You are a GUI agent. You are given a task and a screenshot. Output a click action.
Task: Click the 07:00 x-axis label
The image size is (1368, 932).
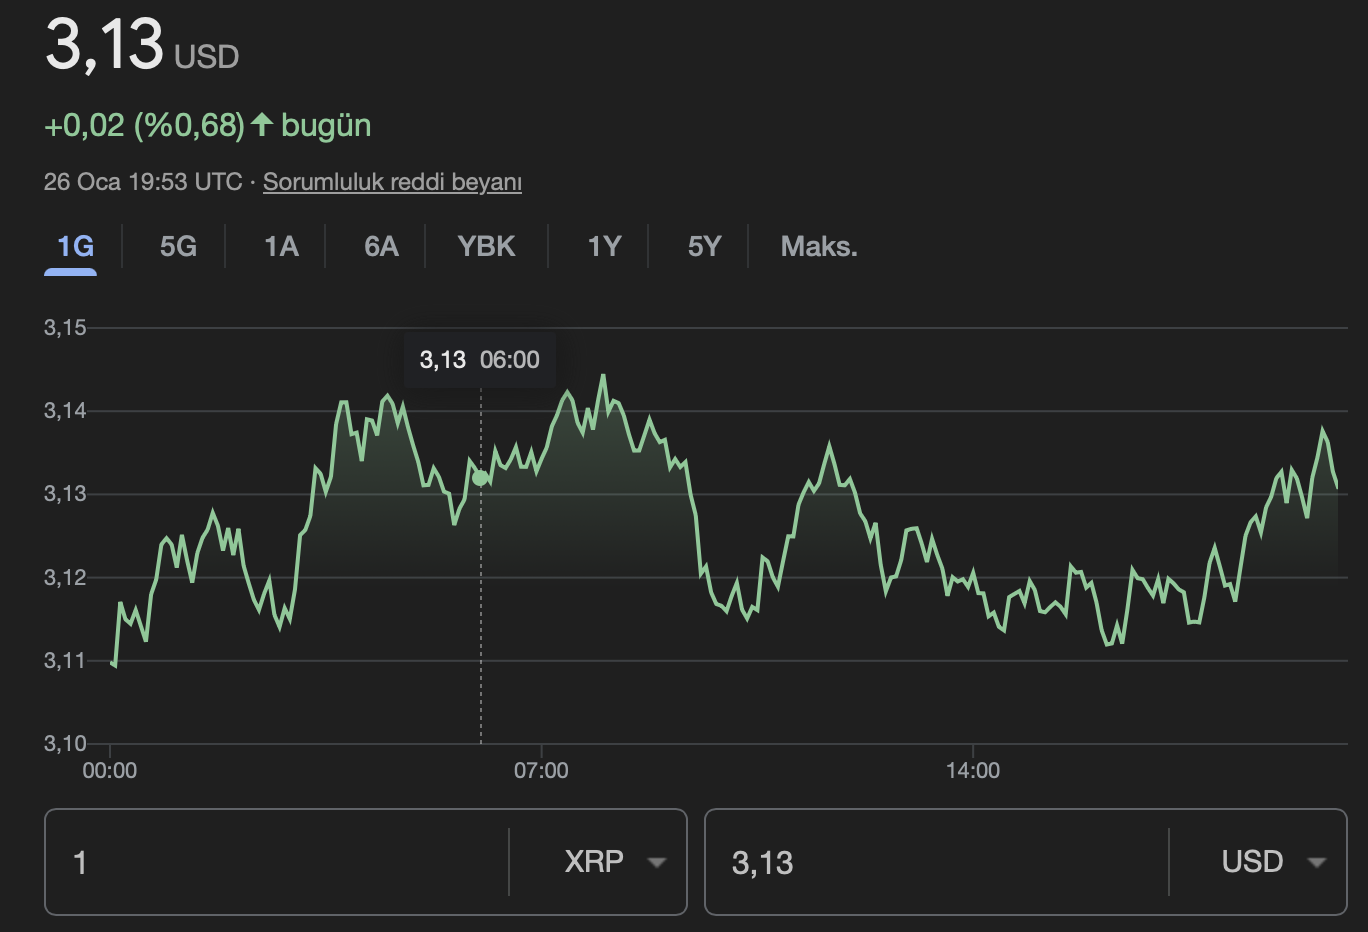click(x=541, y=771)
